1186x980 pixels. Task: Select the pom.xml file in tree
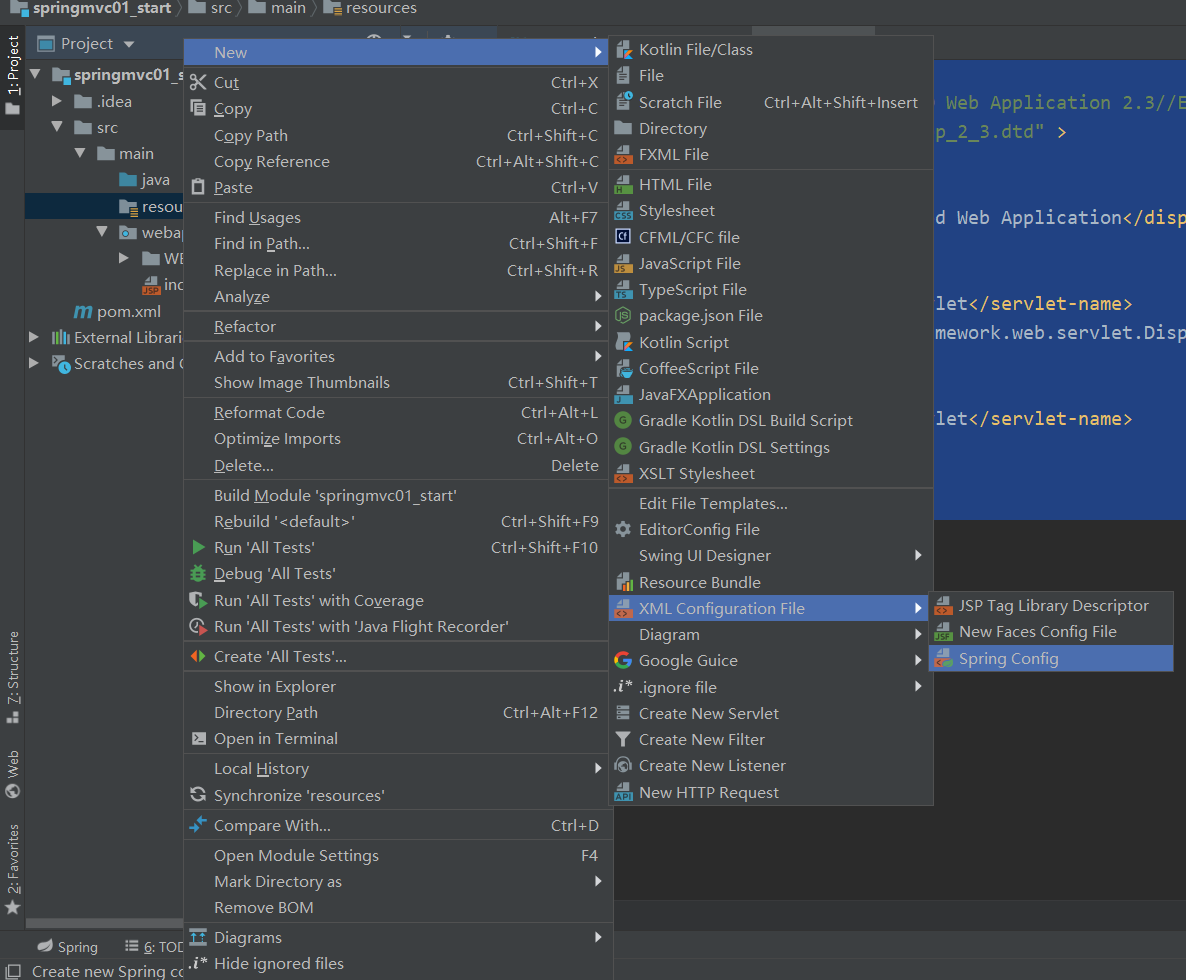click(x=117, y=311)
